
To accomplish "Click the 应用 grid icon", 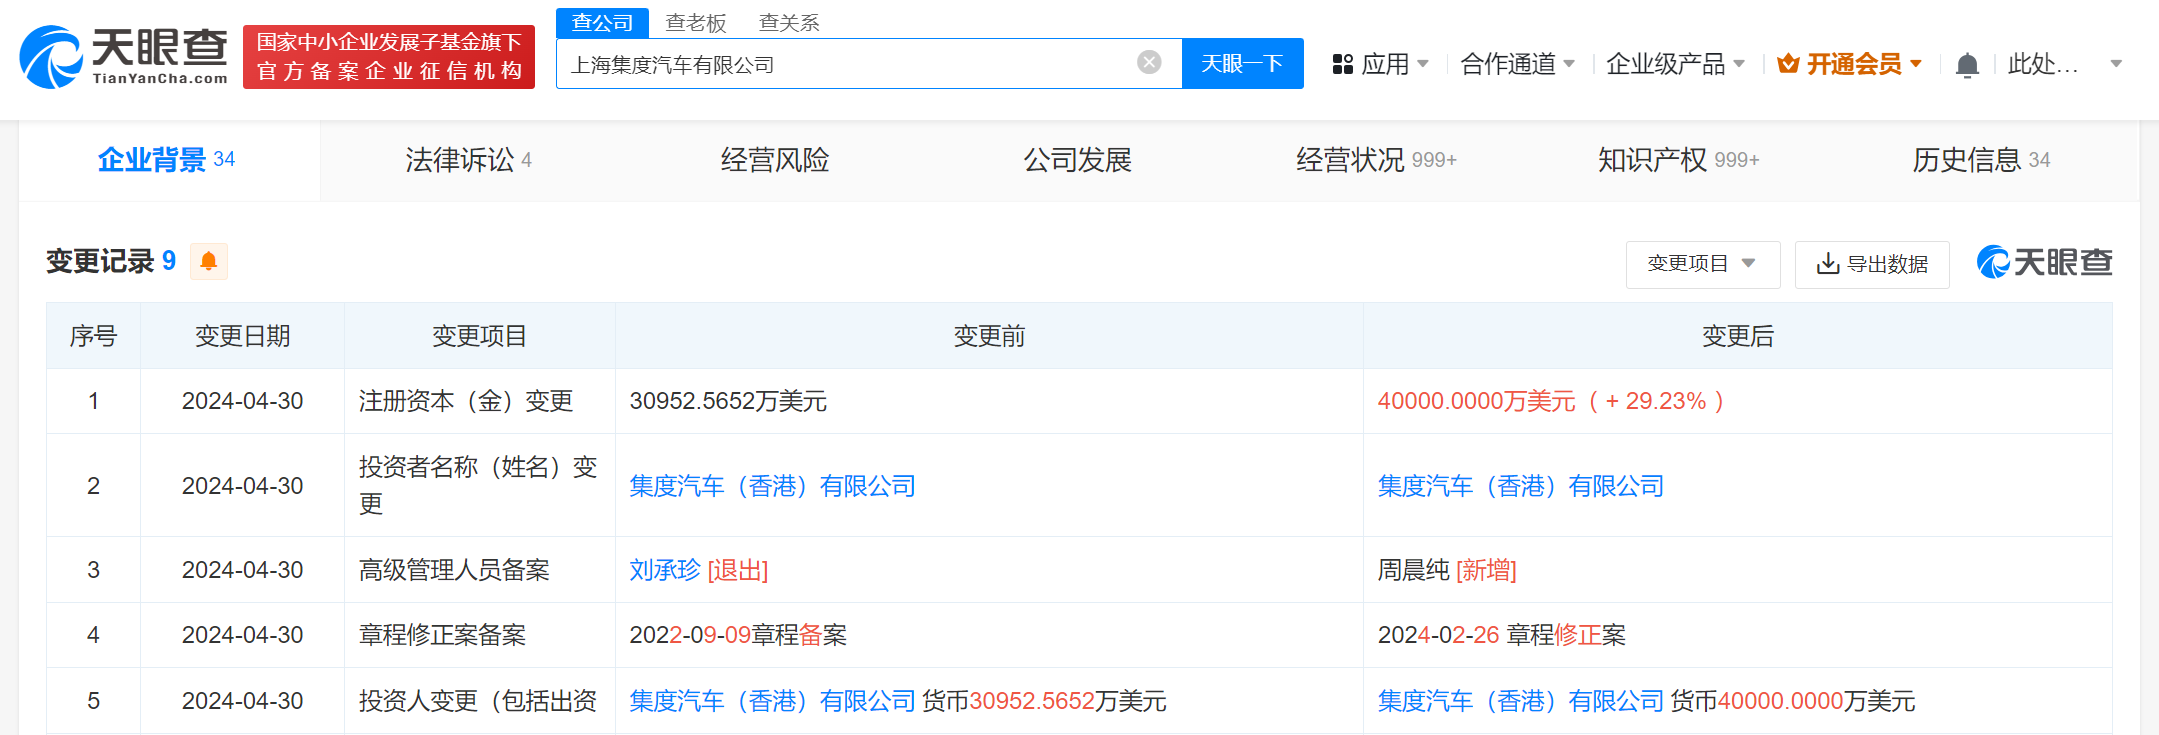I will (x=1342, y=65).
